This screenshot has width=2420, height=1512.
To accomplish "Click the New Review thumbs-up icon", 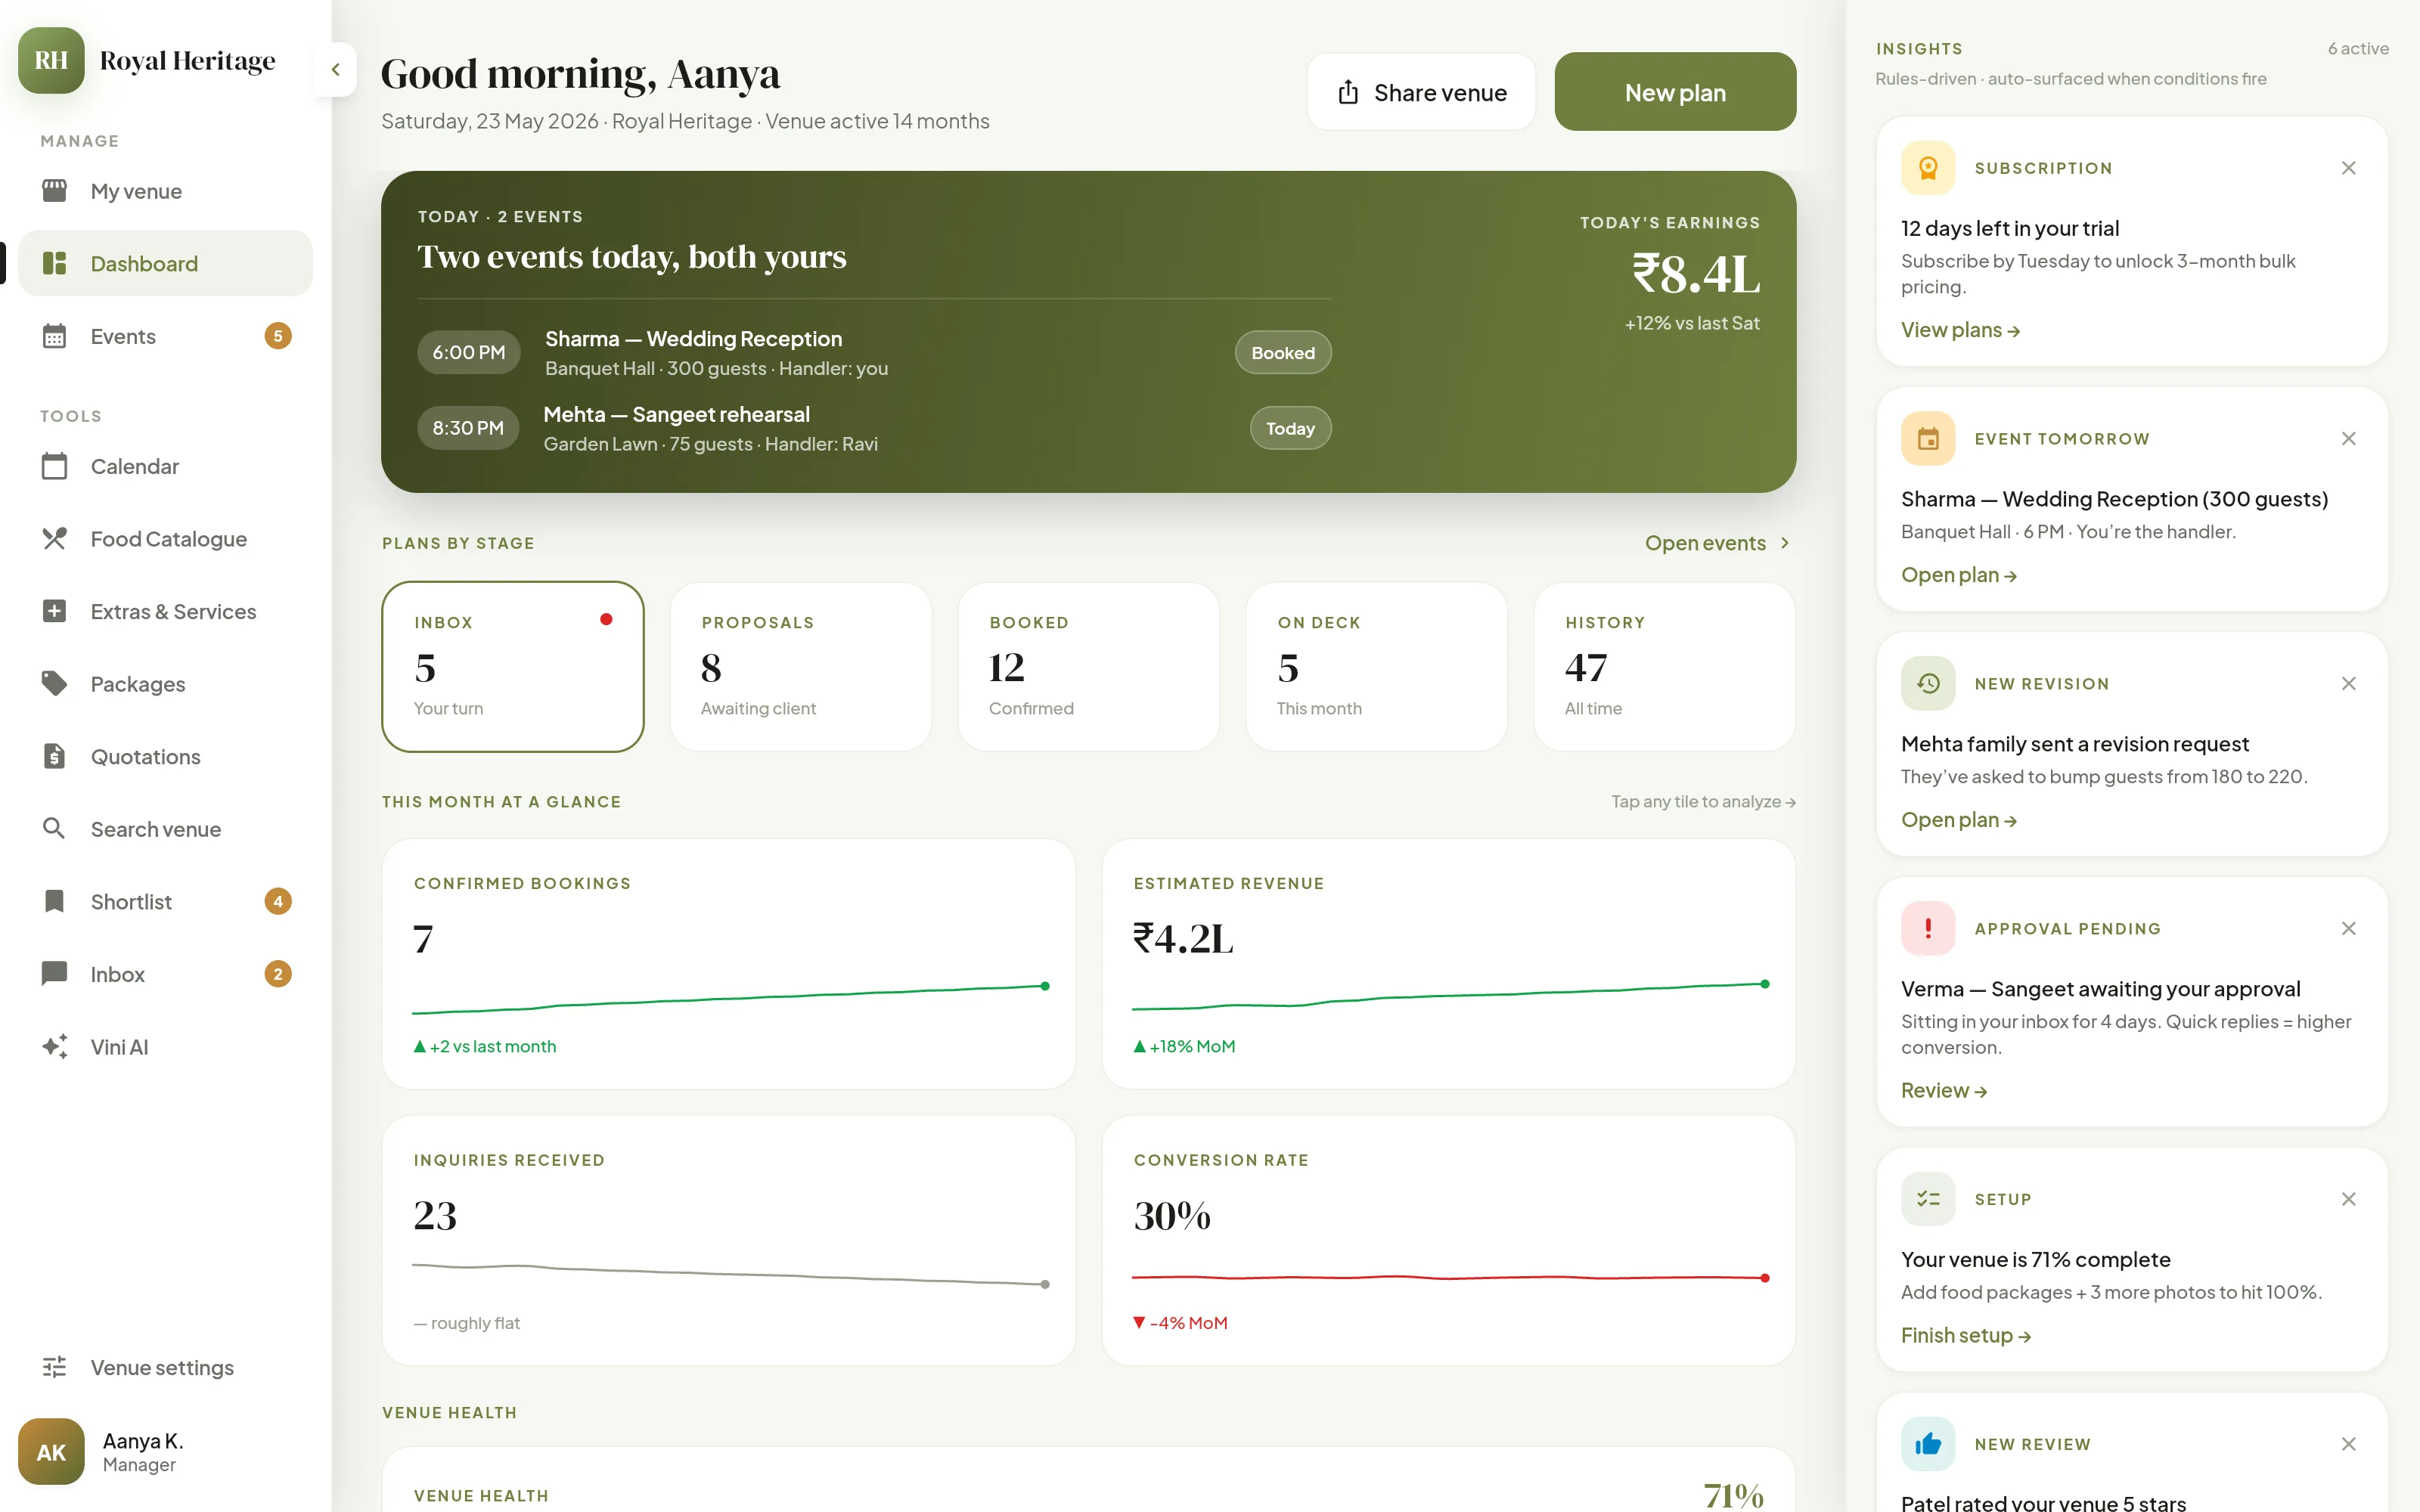I will 1928,1444.
